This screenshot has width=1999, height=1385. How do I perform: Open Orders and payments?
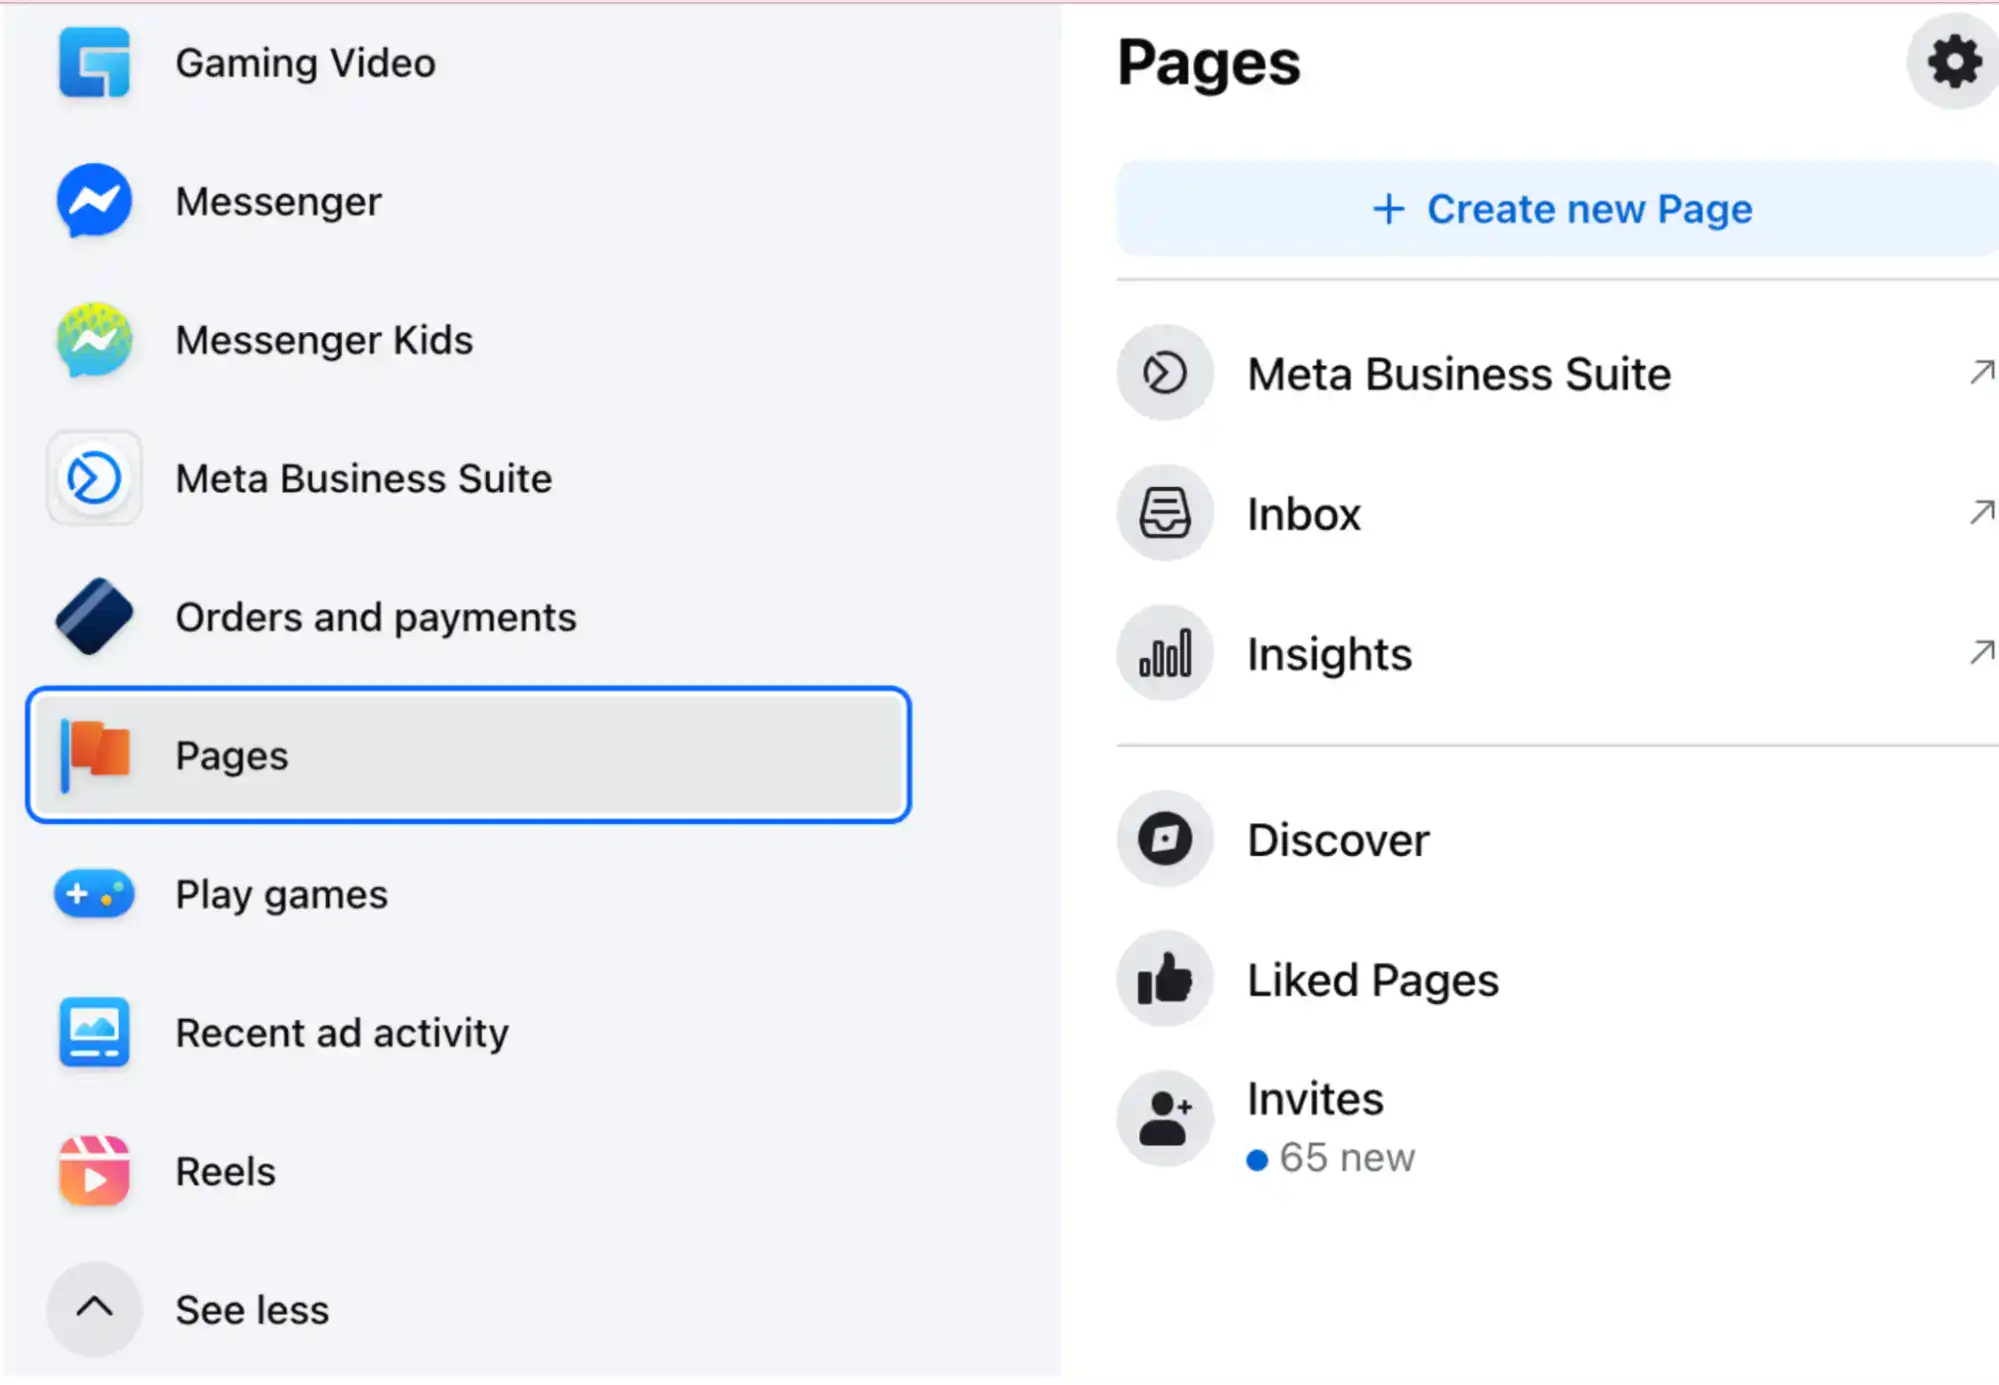pyautogui.click(x=376, y=617)
